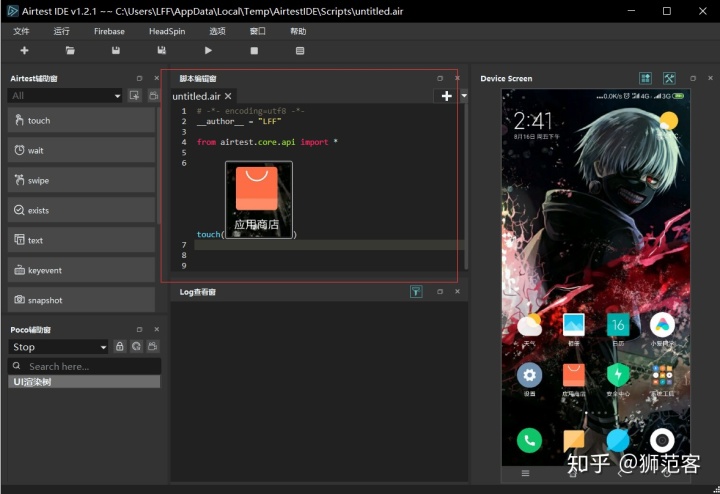
Task: Expand the tab list arrow beside the plus button
Action: (x=464, y=96)
